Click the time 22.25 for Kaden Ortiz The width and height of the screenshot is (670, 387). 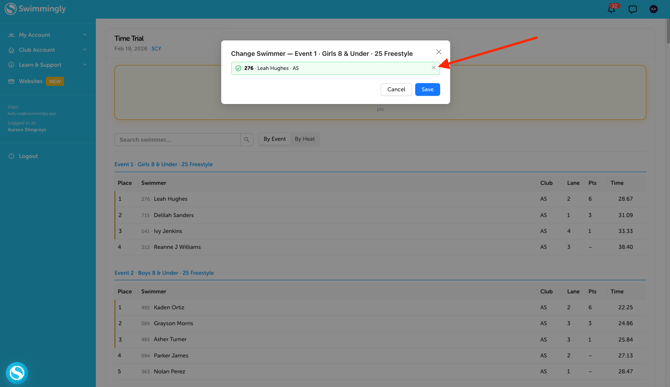[x=626, y=307]
